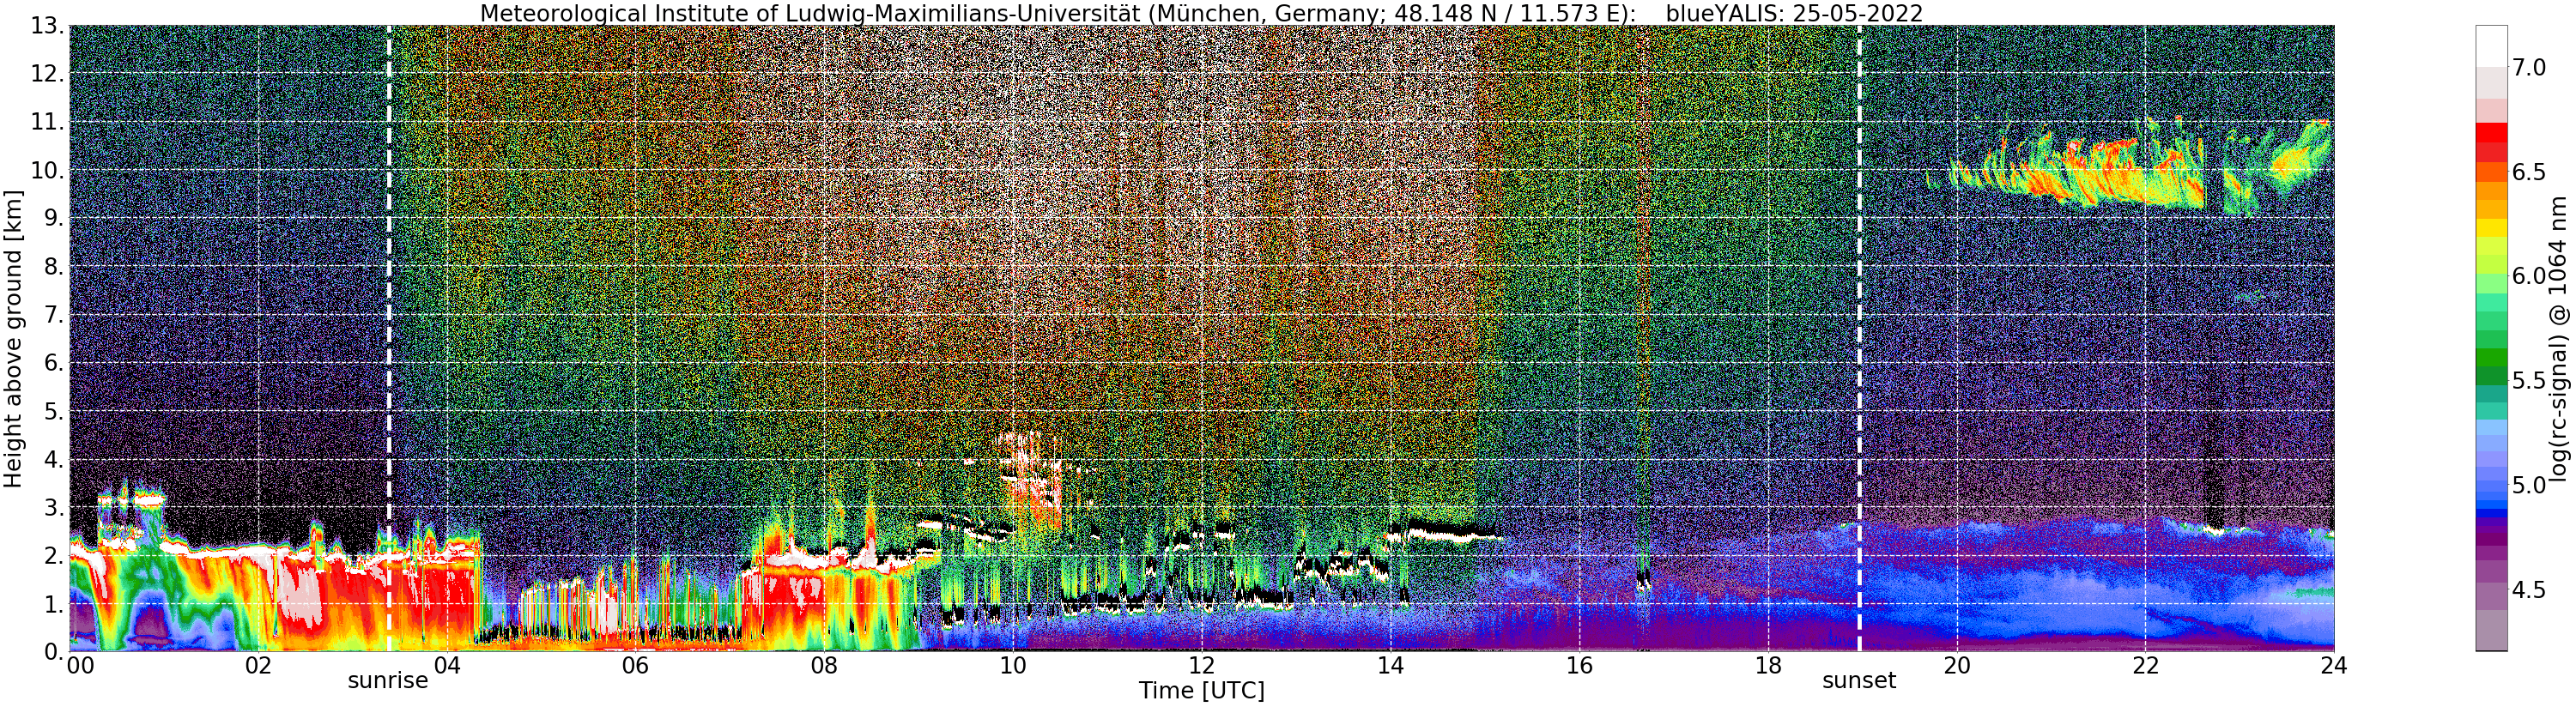
Task: Click the 'sunset' label under the time axis
Action: (1859, 681)
